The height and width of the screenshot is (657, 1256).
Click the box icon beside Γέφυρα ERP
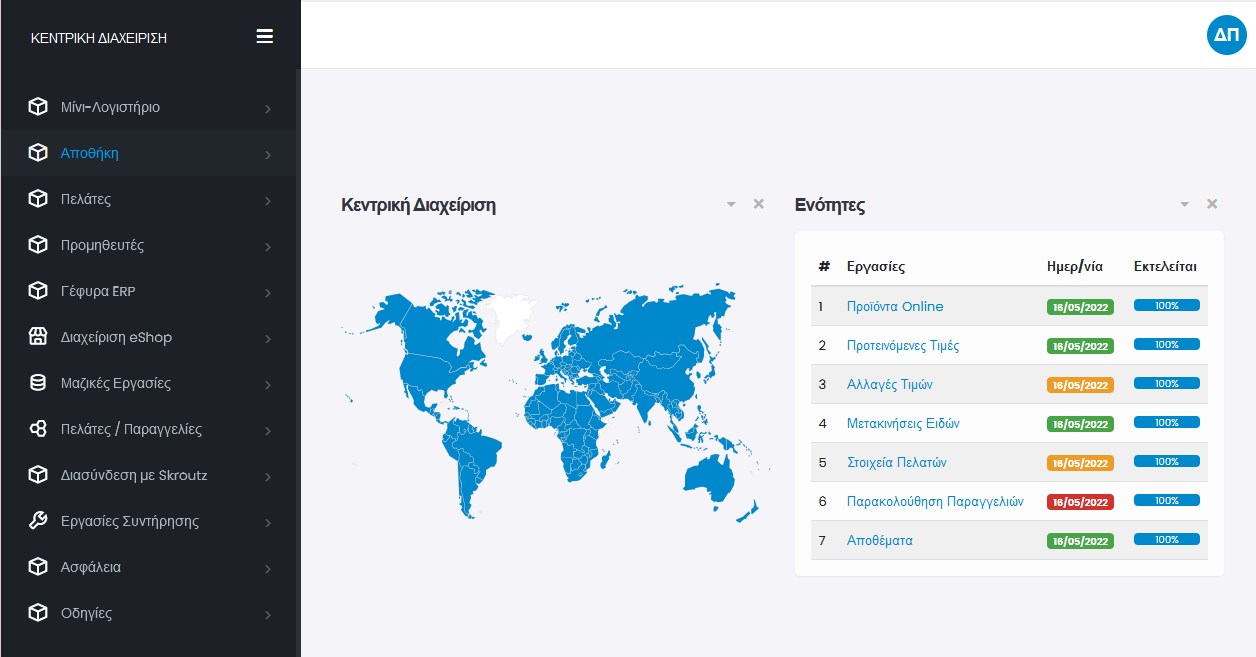(x=38, y=291)
